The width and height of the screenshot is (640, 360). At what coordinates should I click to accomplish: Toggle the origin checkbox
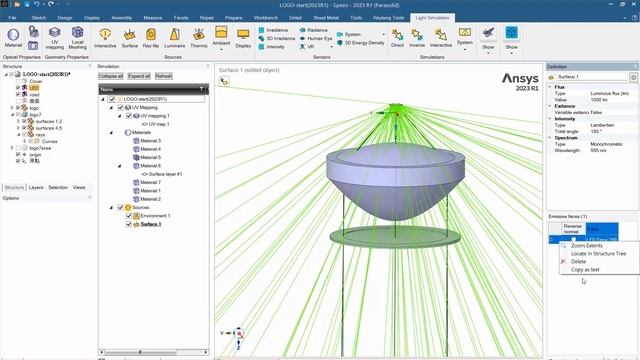click(x=18, y=155)
